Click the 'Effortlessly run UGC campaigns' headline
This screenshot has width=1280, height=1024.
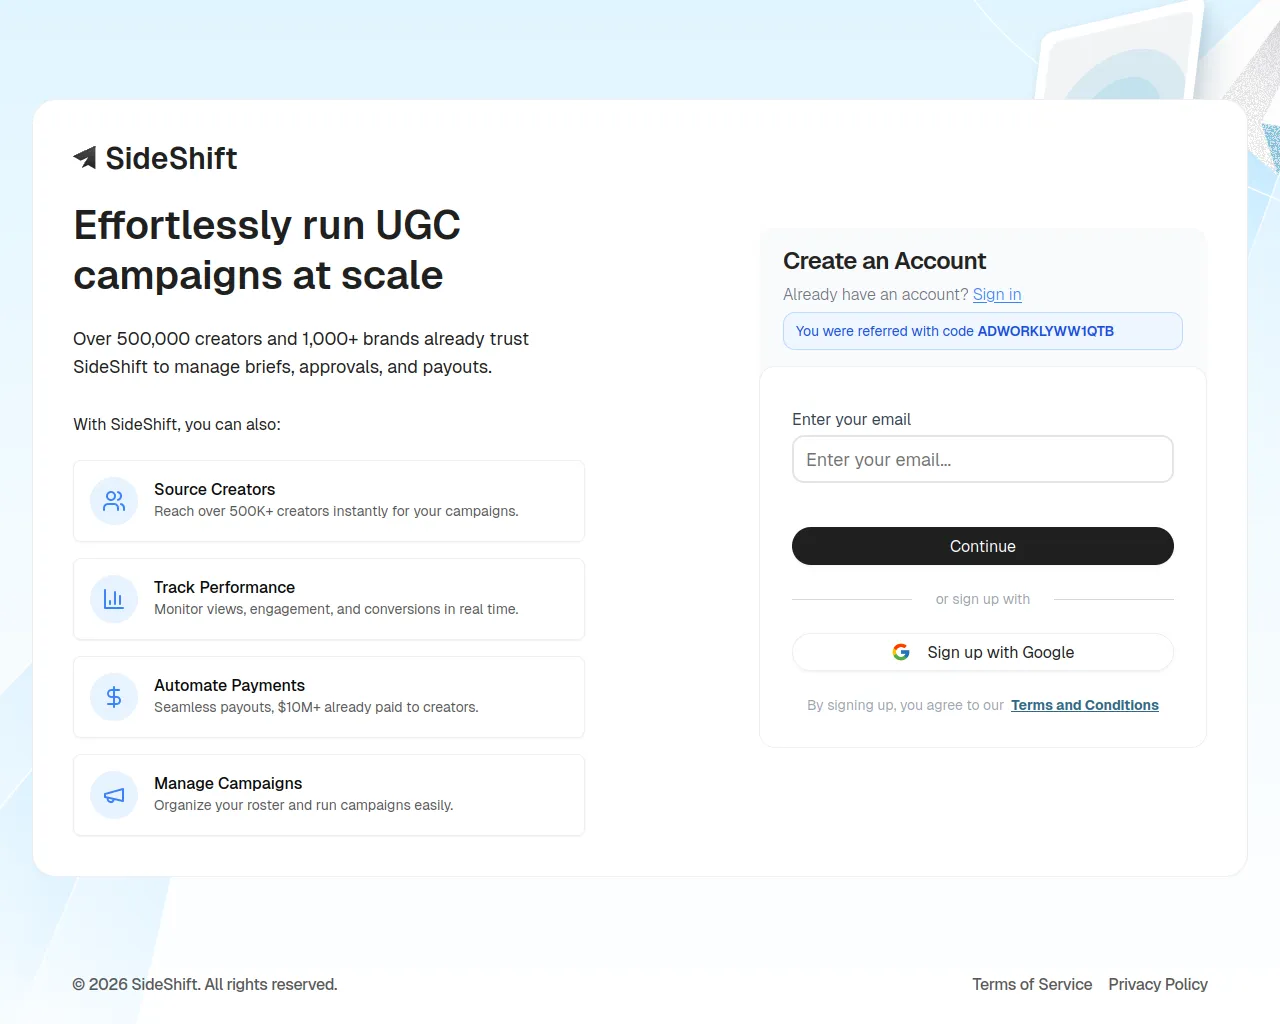coord(267,250)
